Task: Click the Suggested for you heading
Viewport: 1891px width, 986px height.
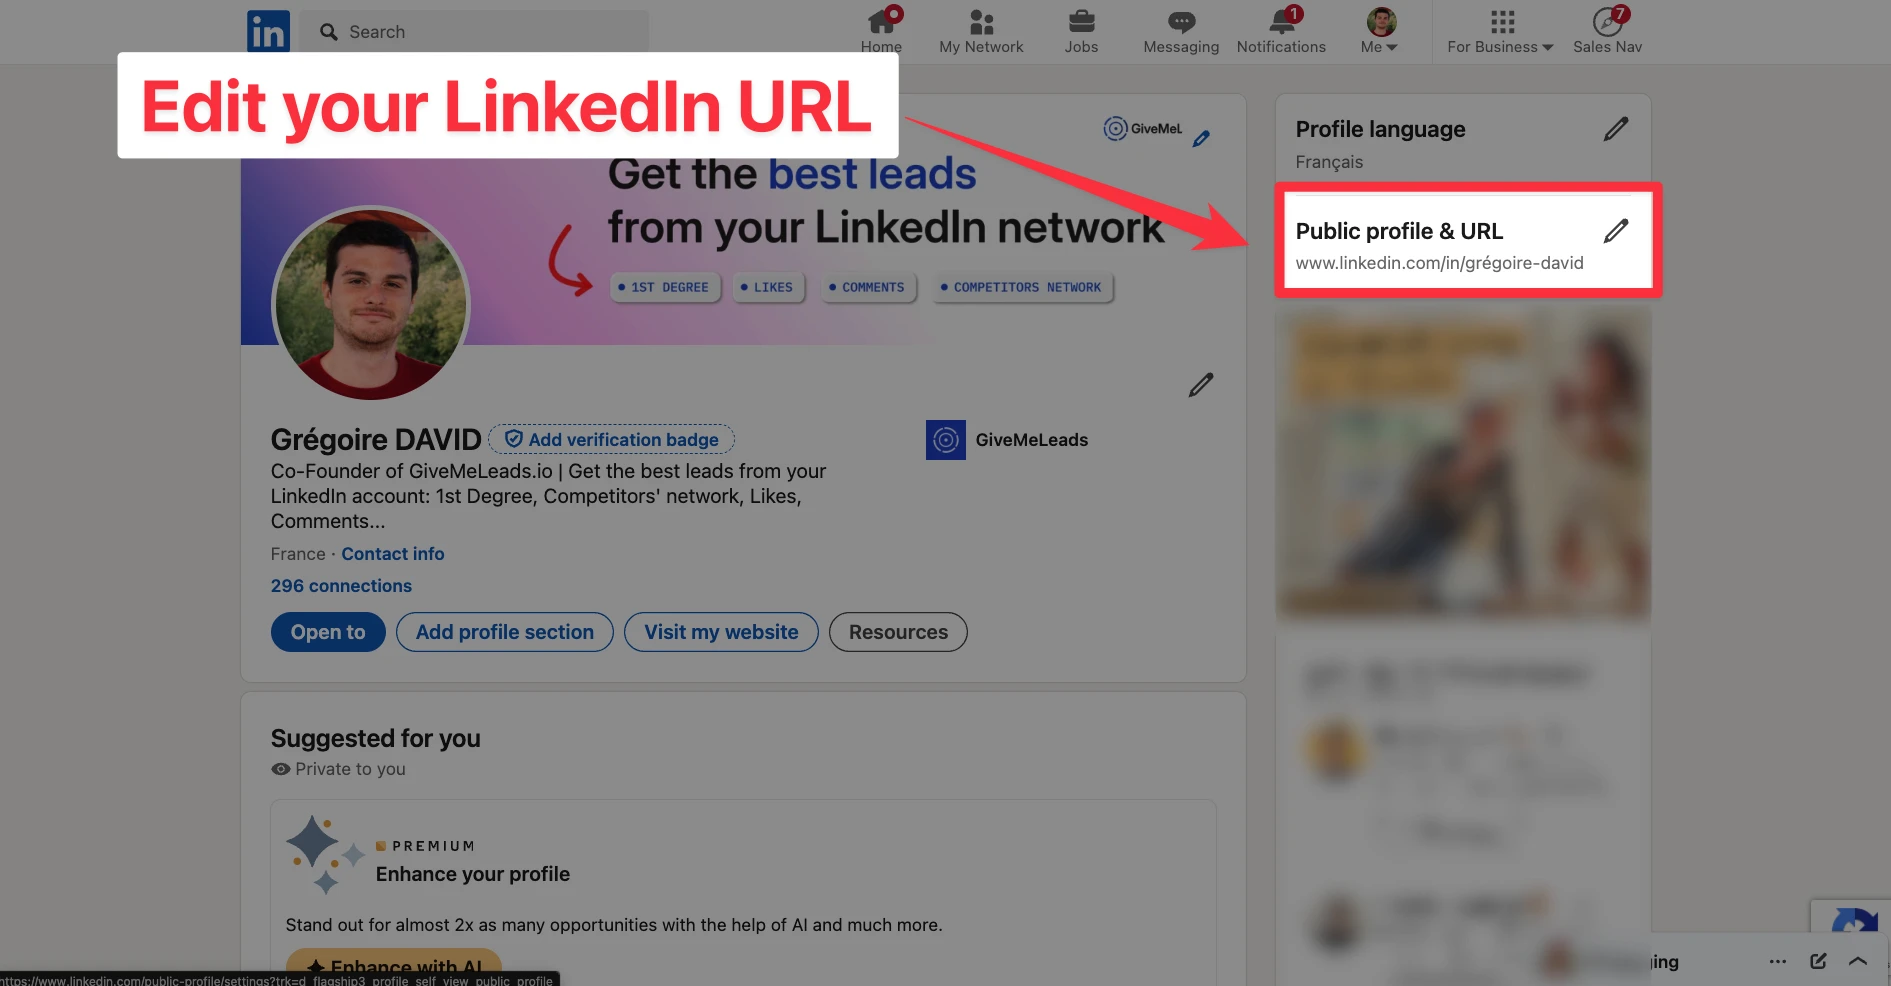Action: 376,738
